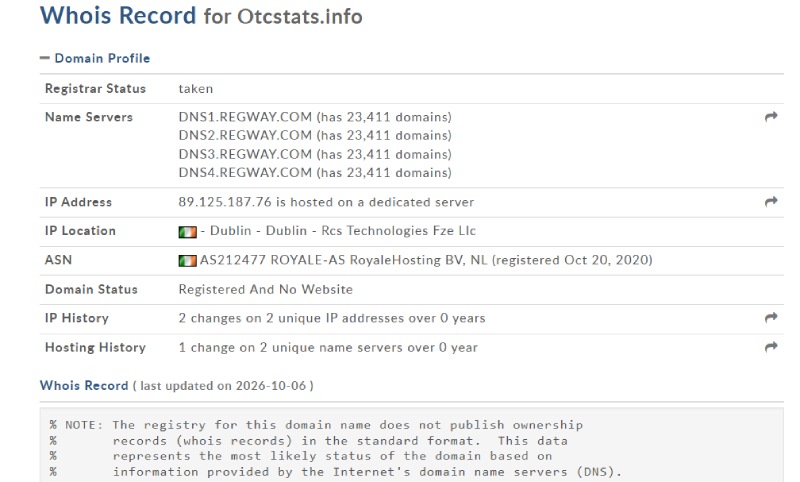Click the IP History label
Viewport: 800px width, 482px height.
[x=77, y=318]
